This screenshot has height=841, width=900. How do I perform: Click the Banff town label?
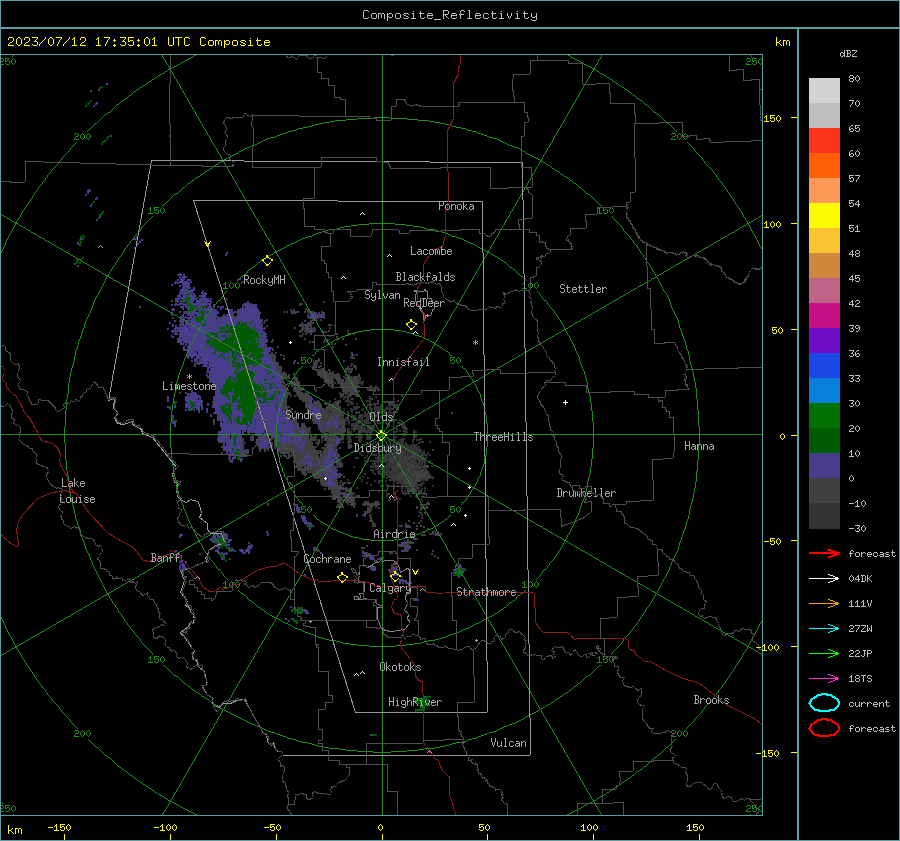(x=165, y=557)
